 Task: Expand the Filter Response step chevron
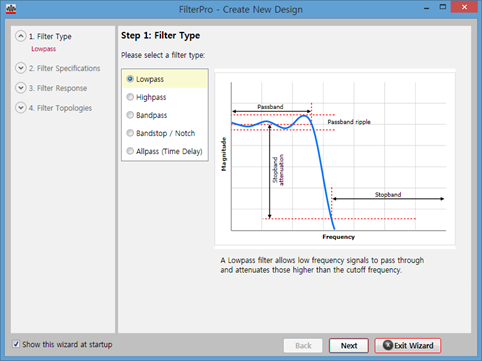(x=21, y=88)
